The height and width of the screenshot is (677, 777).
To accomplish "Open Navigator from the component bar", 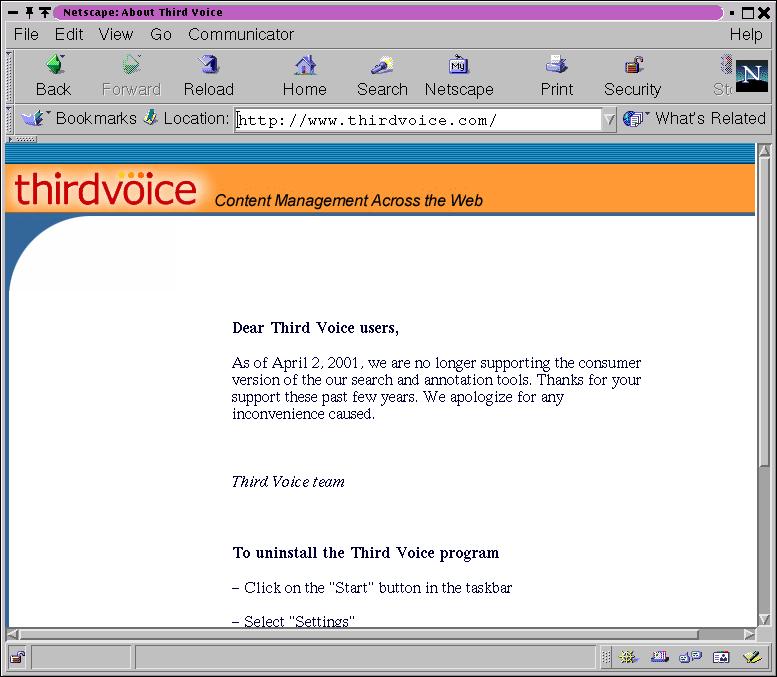I will [628, 657].
